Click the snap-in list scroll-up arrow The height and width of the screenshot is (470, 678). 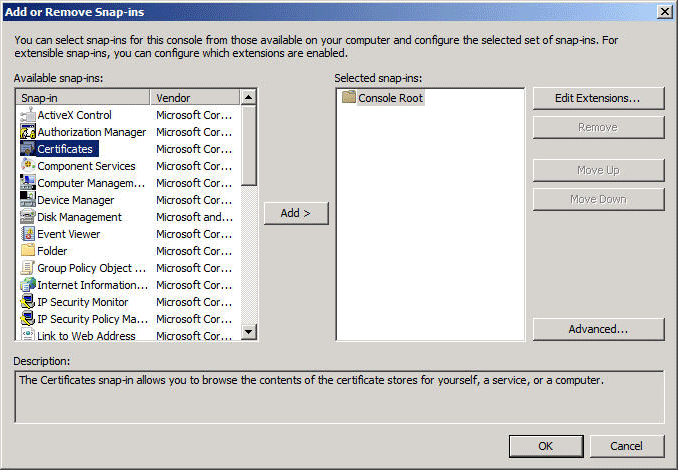tap(248, 97)
